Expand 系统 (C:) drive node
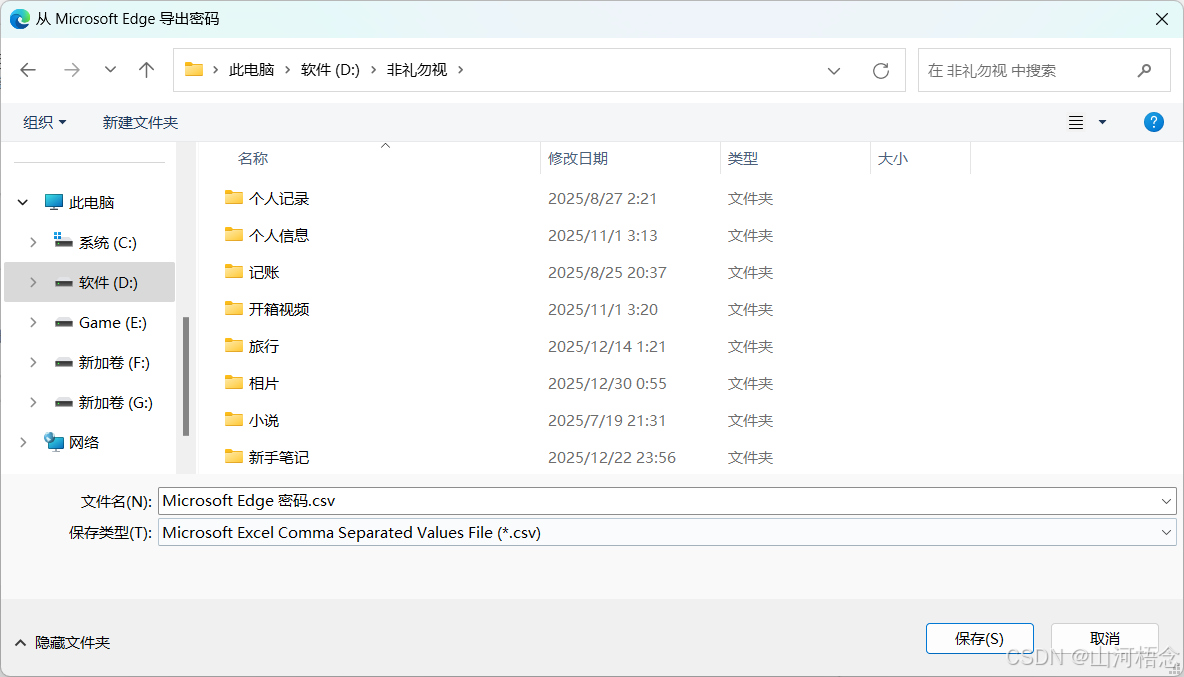 [x=33, y=242]
